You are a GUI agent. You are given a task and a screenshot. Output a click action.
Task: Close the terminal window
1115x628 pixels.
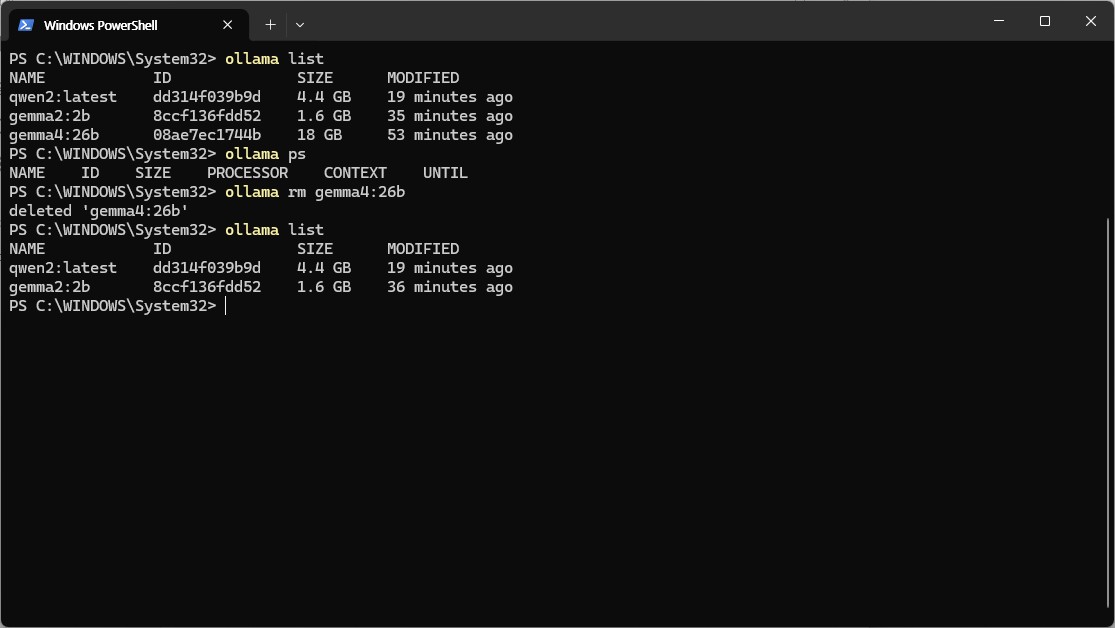[x=1090, y=21]
